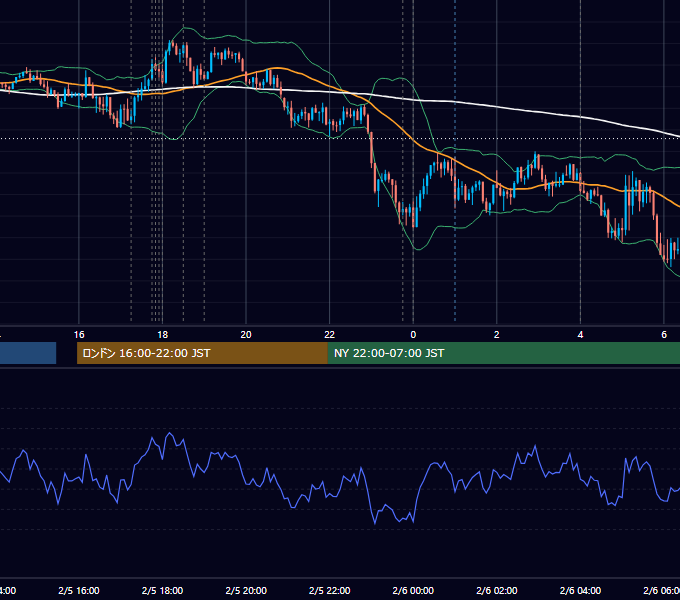Click the 2/5 18:00 date label
The image size is (680, 600).
(163, 590)
